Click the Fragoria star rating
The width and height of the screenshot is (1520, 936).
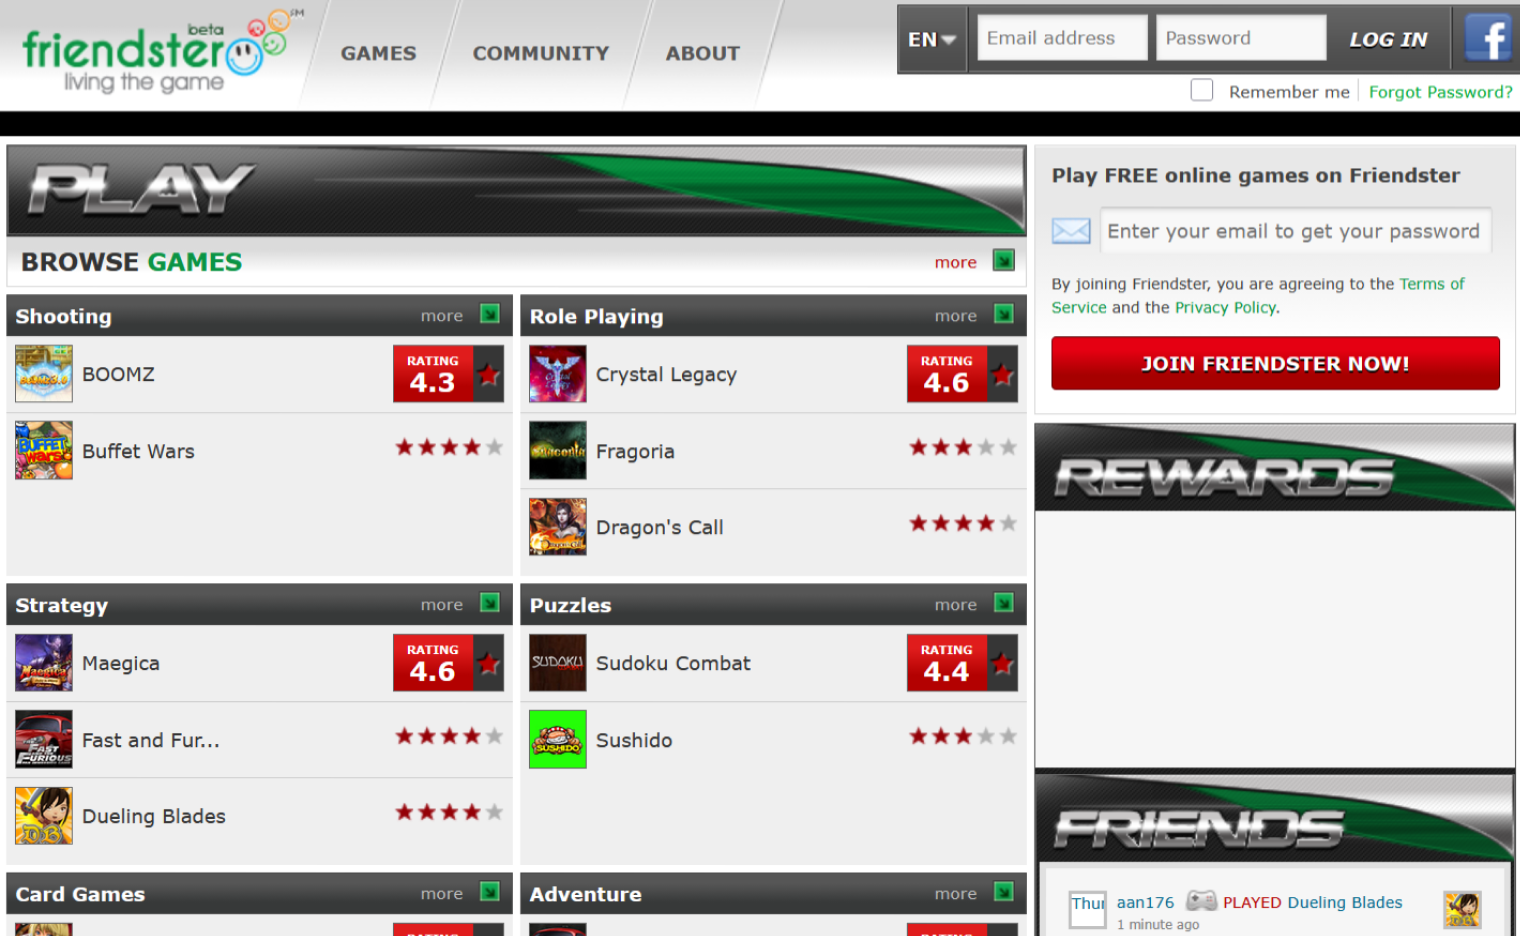(x=963, y=447)
